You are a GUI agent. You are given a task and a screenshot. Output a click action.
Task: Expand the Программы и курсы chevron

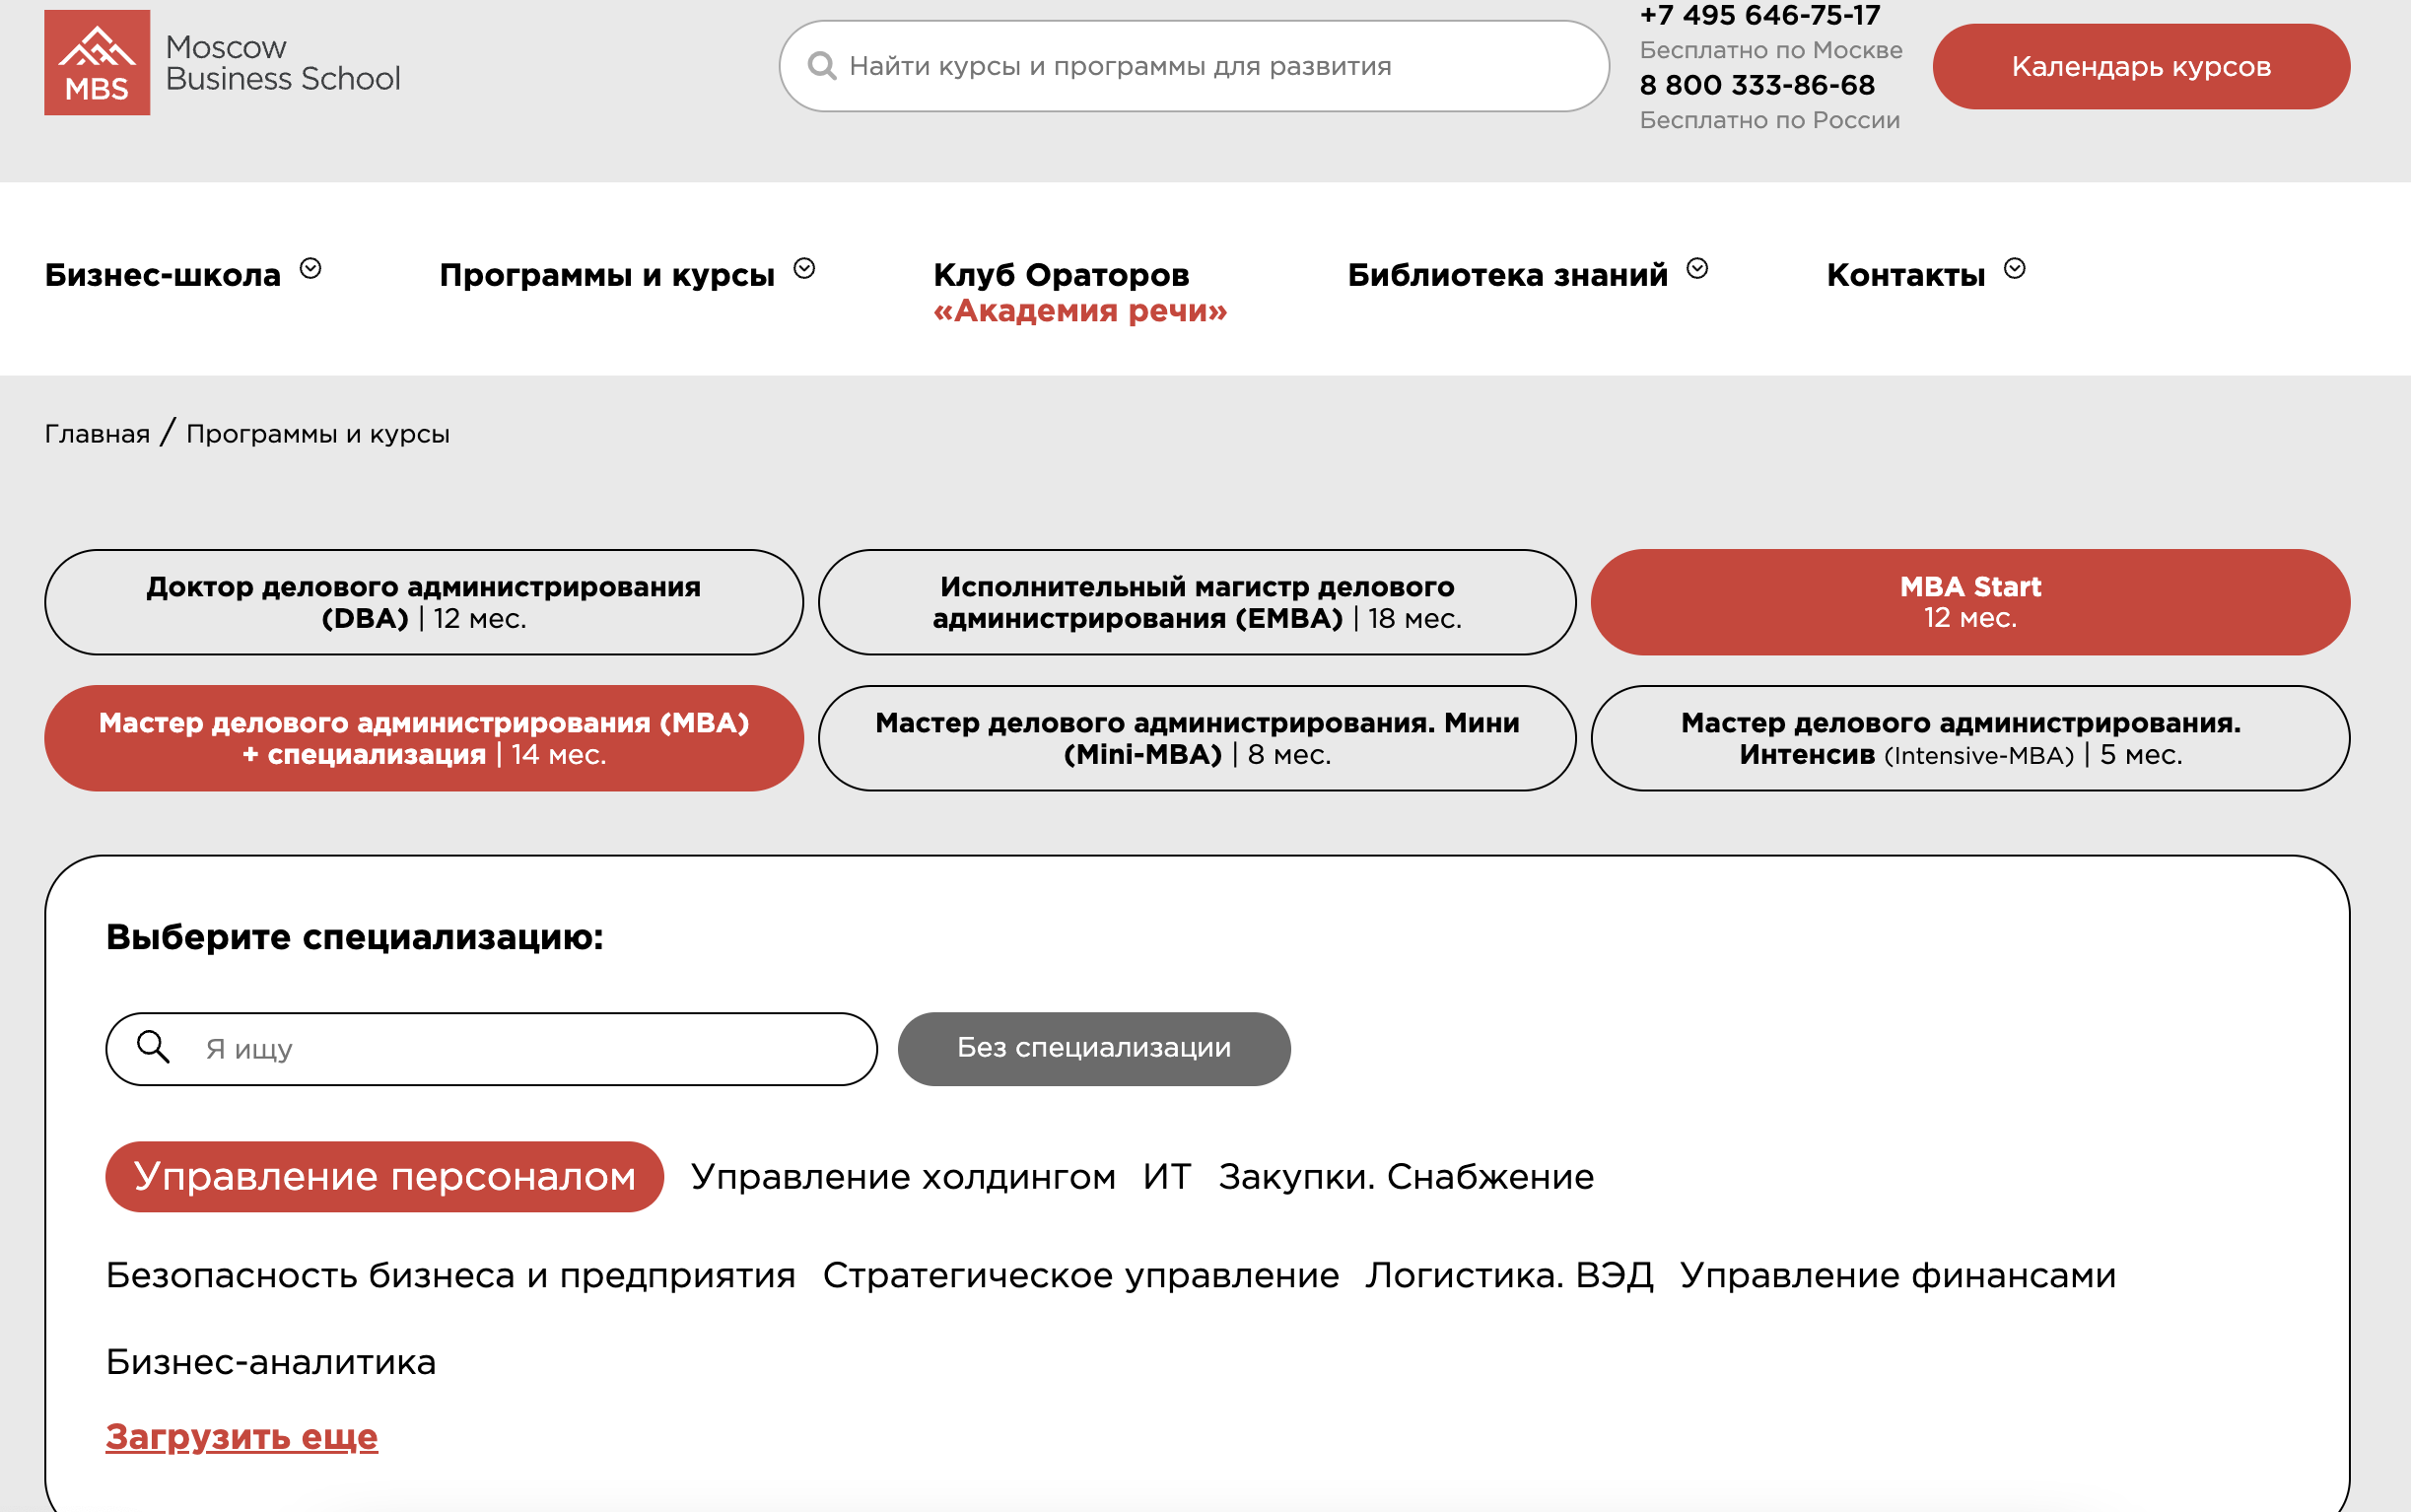pyautogui.click(x=804, y=269)
